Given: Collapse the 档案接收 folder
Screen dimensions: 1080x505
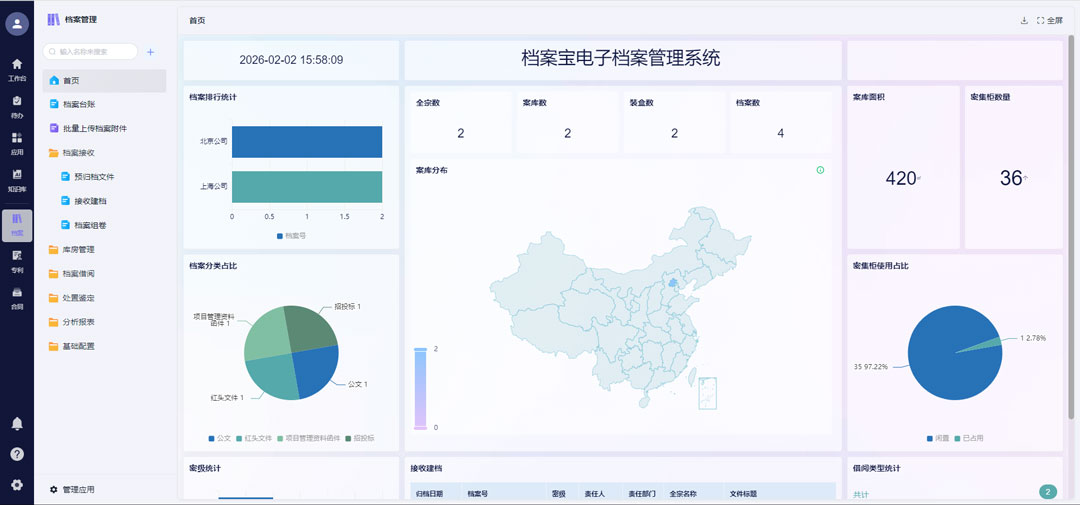Looking at the screenshot, I should point(78,153).
